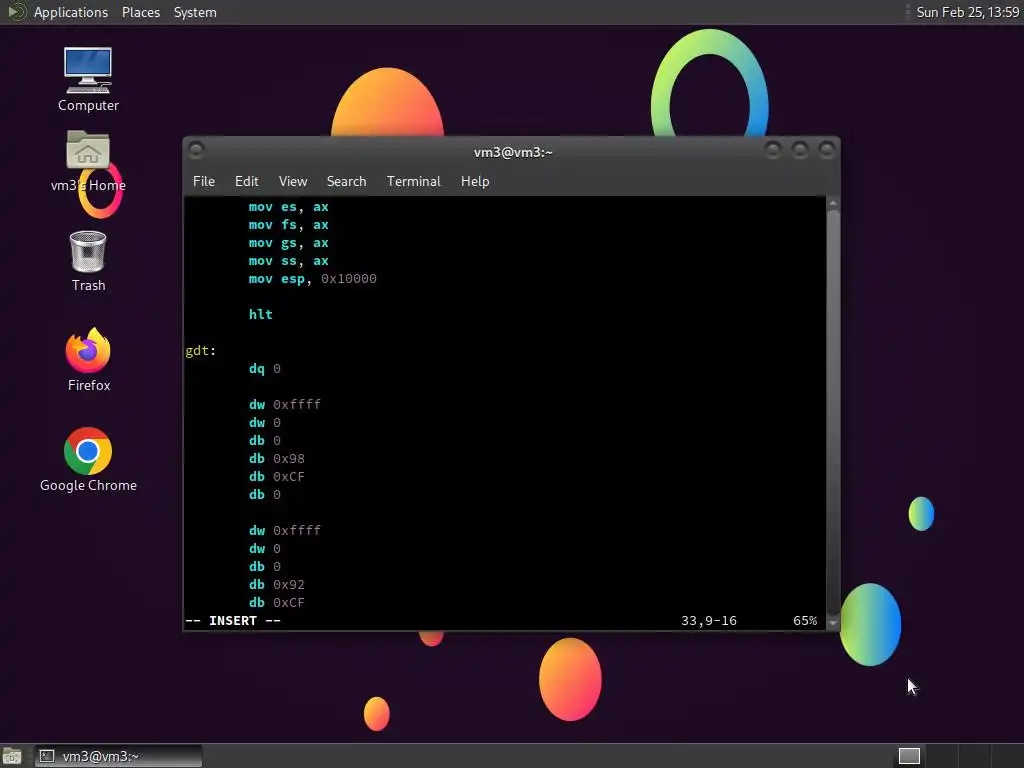Open the terminal Search menu
The width and height of the screenshot is (1024, 768).
click(346, 182)
